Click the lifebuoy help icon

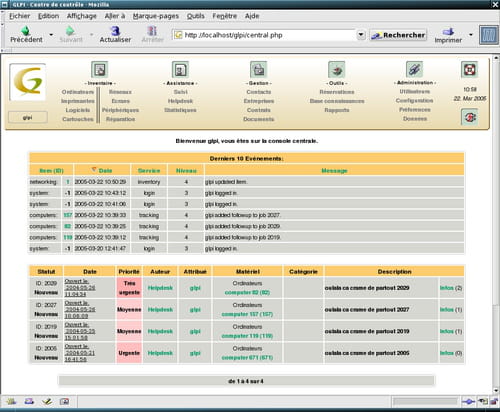click(469, 69)
